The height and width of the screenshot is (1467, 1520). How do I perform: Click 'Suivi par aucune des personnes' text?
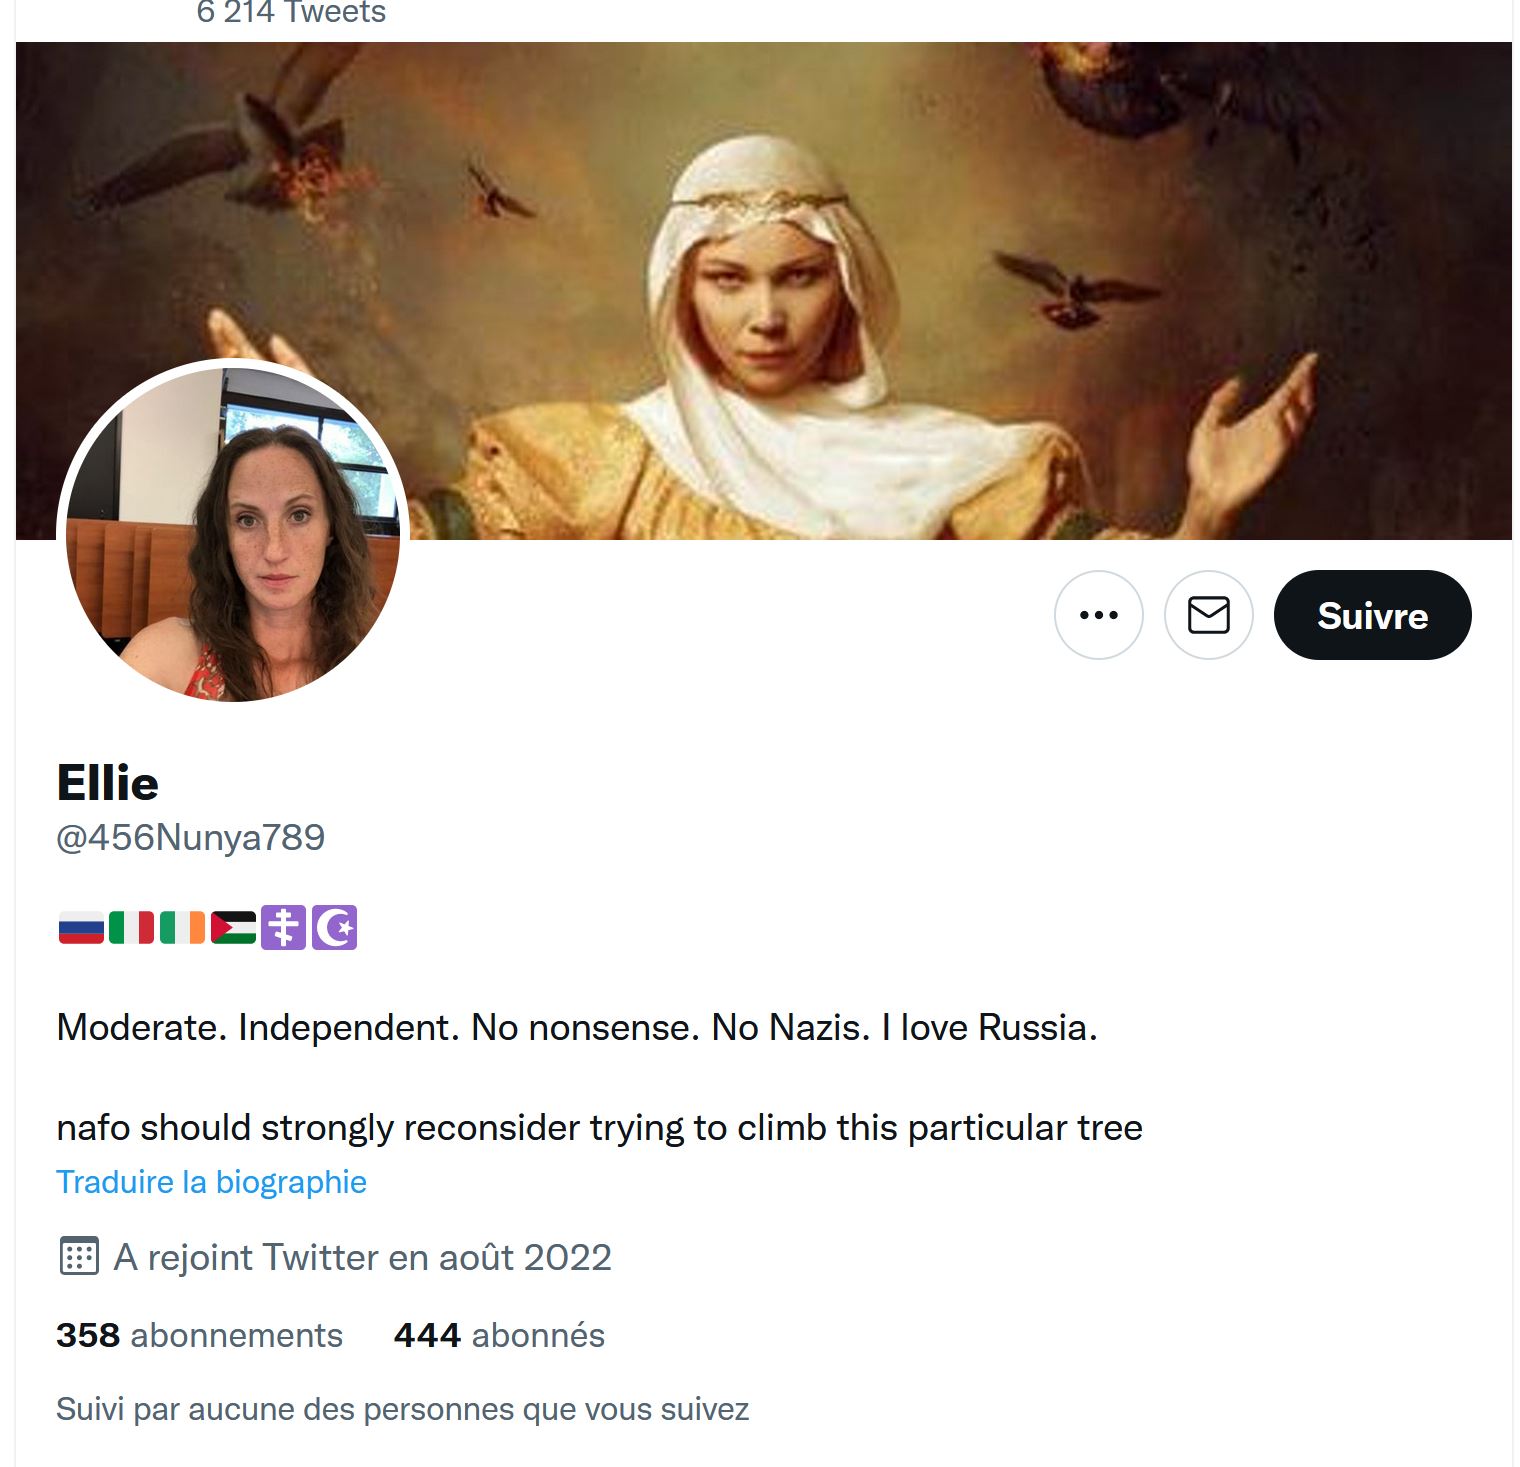tap(402, 1409)
